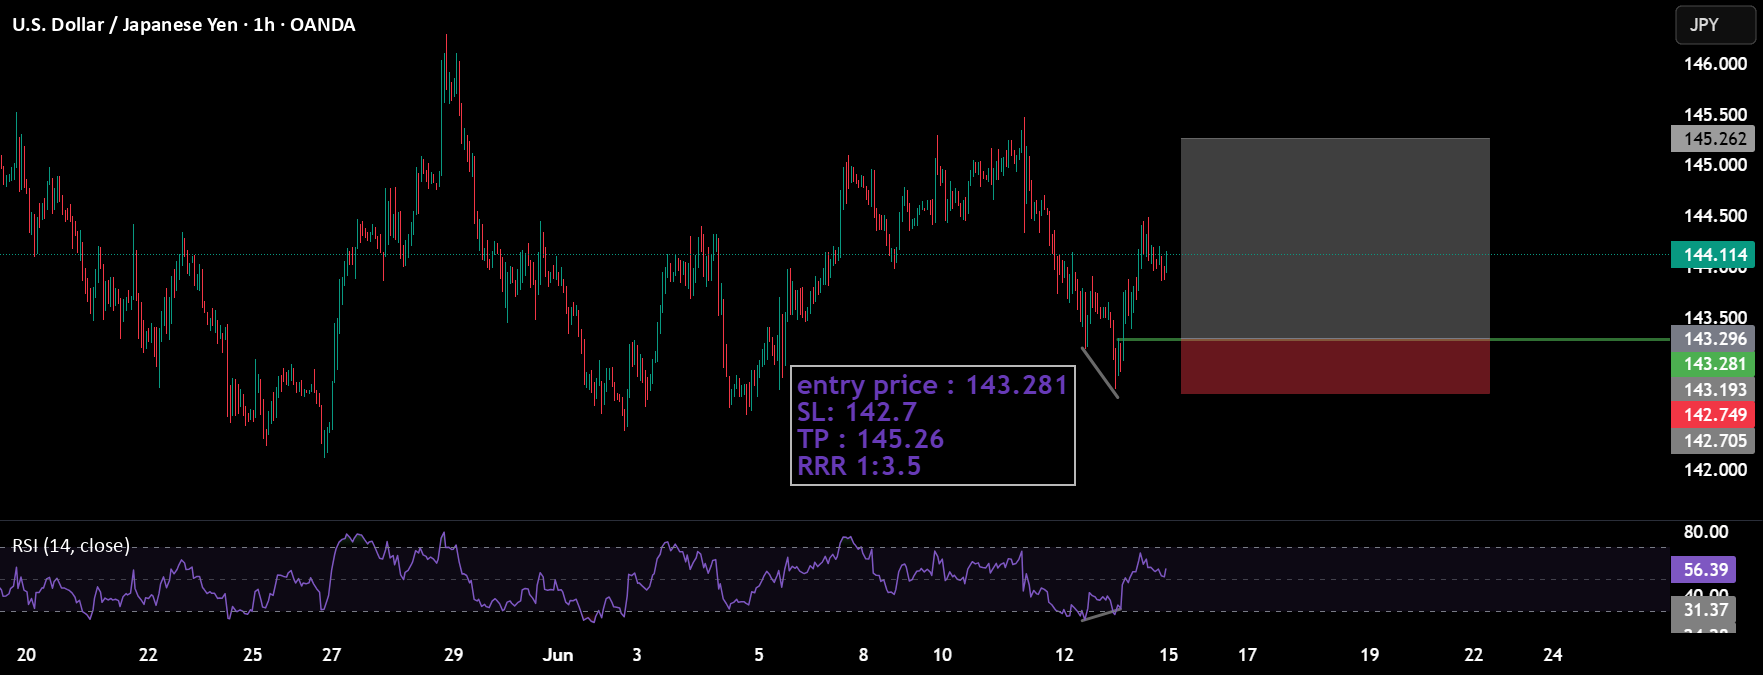
Task: Click the 146.000 price scale label
Action: [x=1715, y=64]
